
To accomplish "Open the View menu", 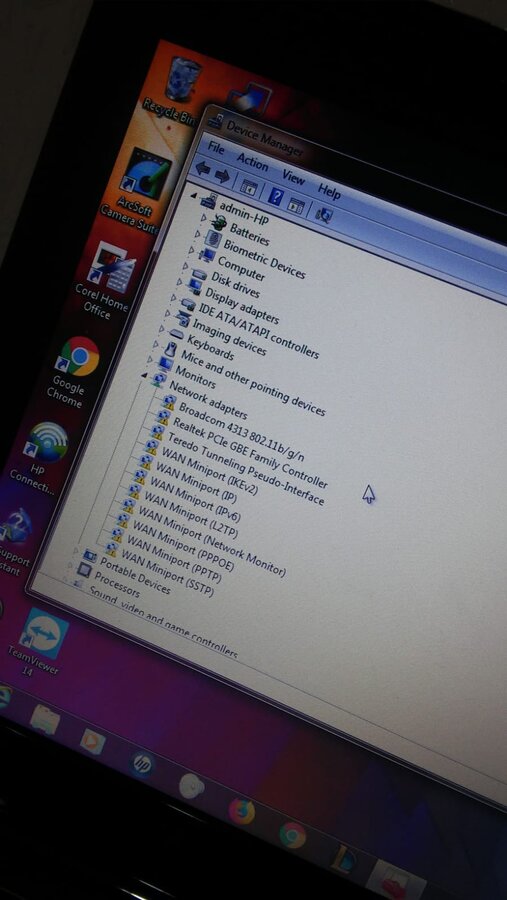I will tap(293, 178).
